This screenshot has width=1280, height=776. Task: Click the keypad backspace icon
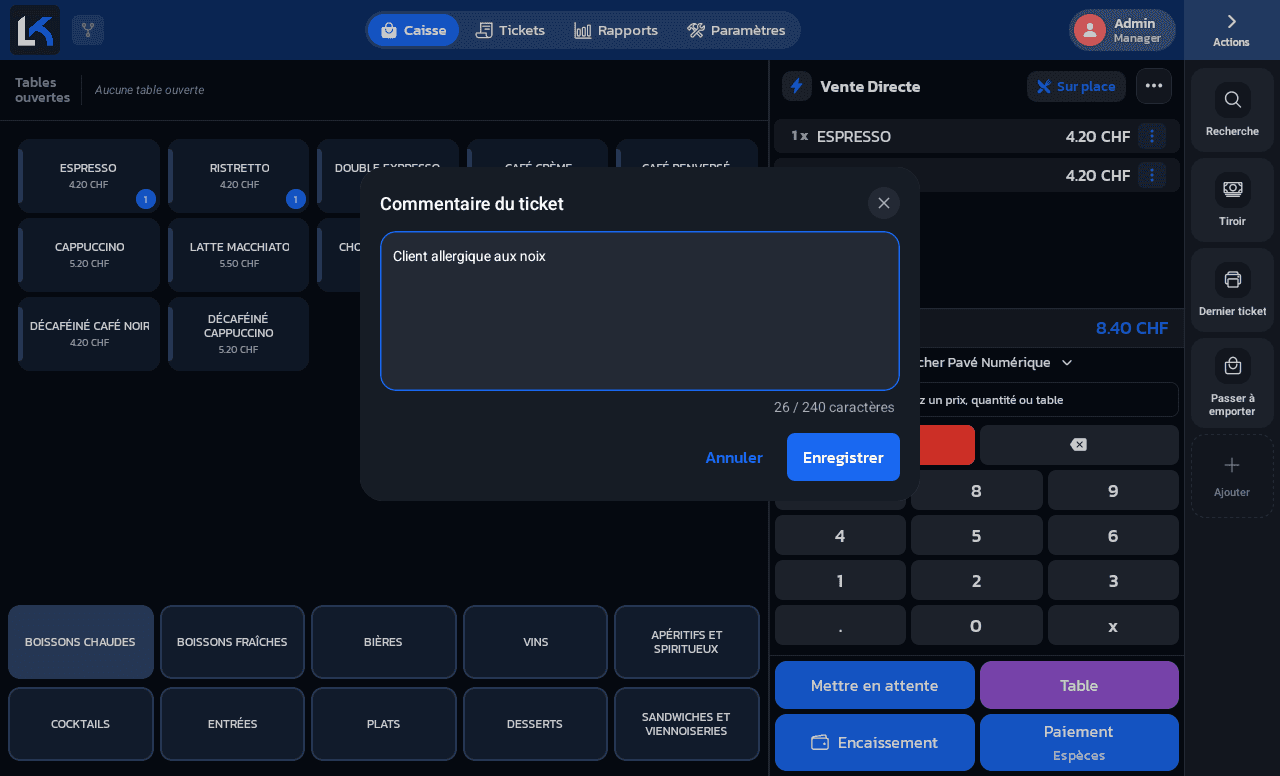click(x=1079, y=445)
